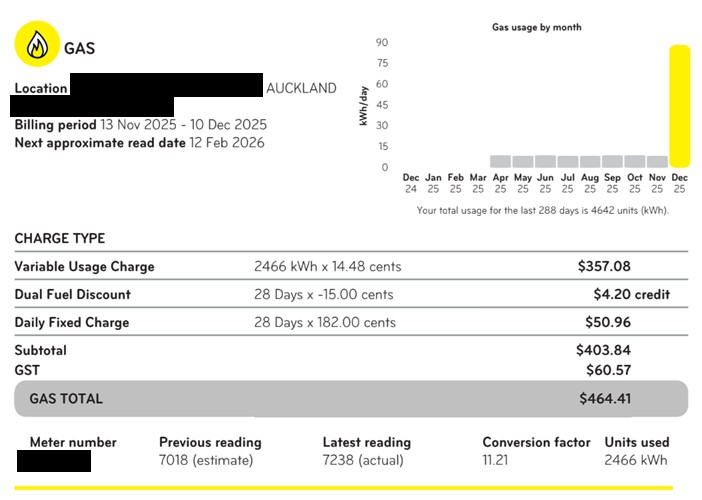
Task: Click the Units used value 2466 kWh
Action: (636, 461)
